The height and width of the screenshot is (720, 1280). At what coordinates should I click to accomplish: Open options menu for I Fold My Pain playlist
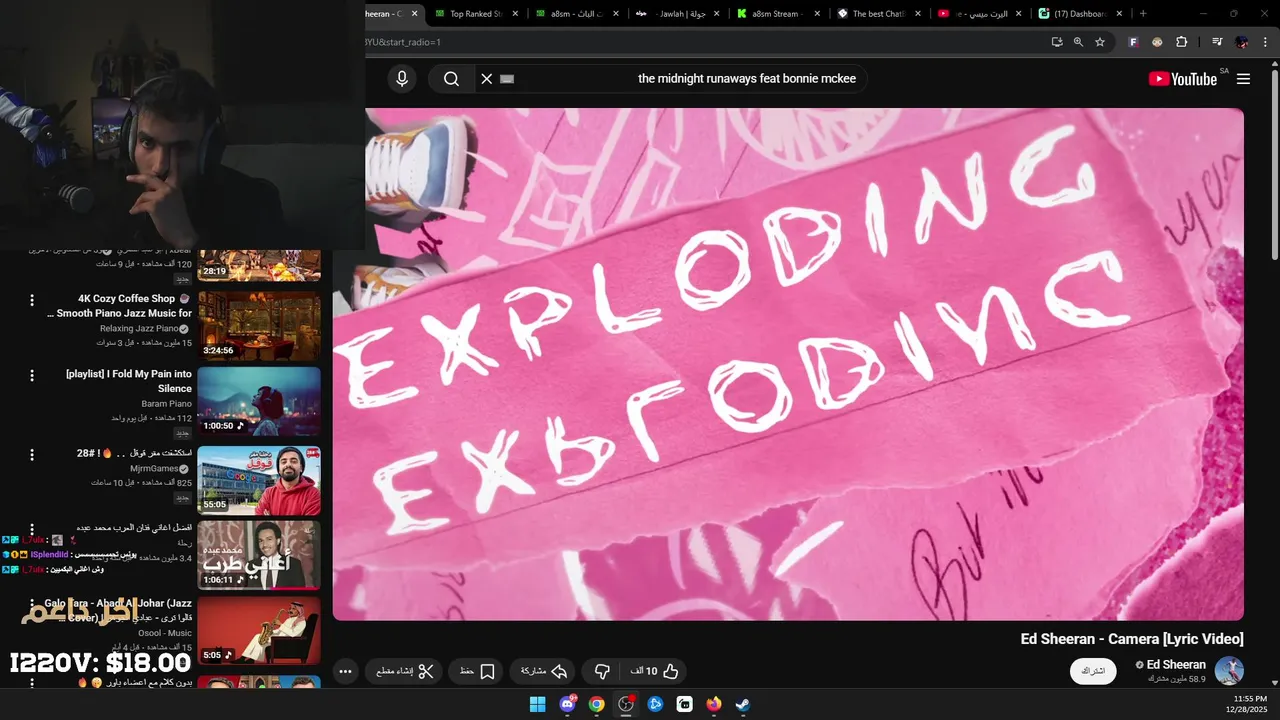[32, 375]
